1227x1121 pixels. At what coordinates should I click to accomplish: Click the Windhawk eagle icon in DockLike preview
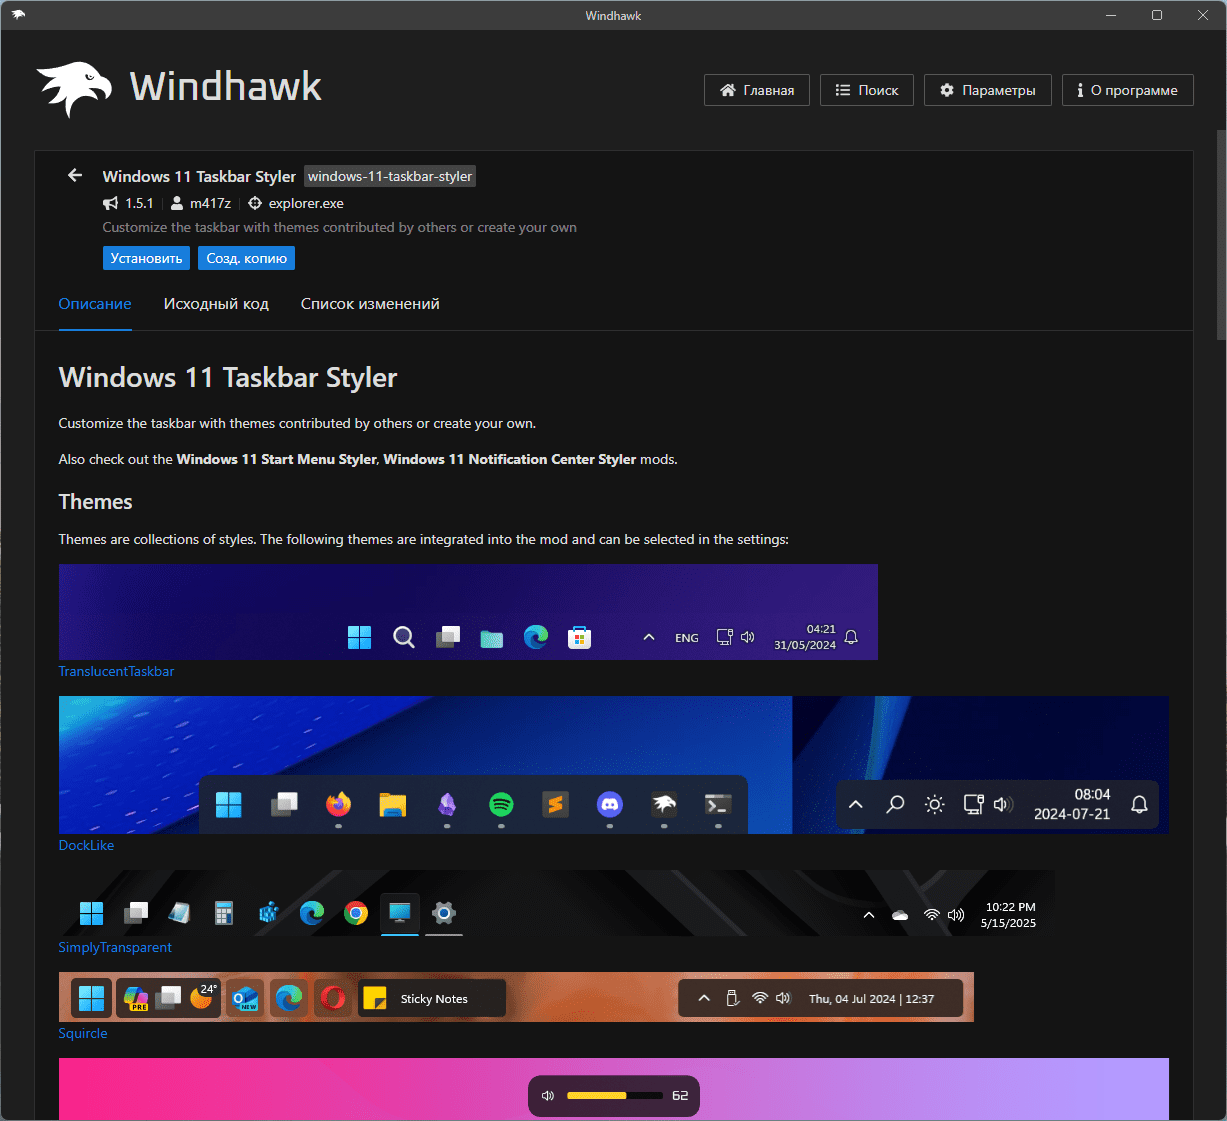coord(664,804)
